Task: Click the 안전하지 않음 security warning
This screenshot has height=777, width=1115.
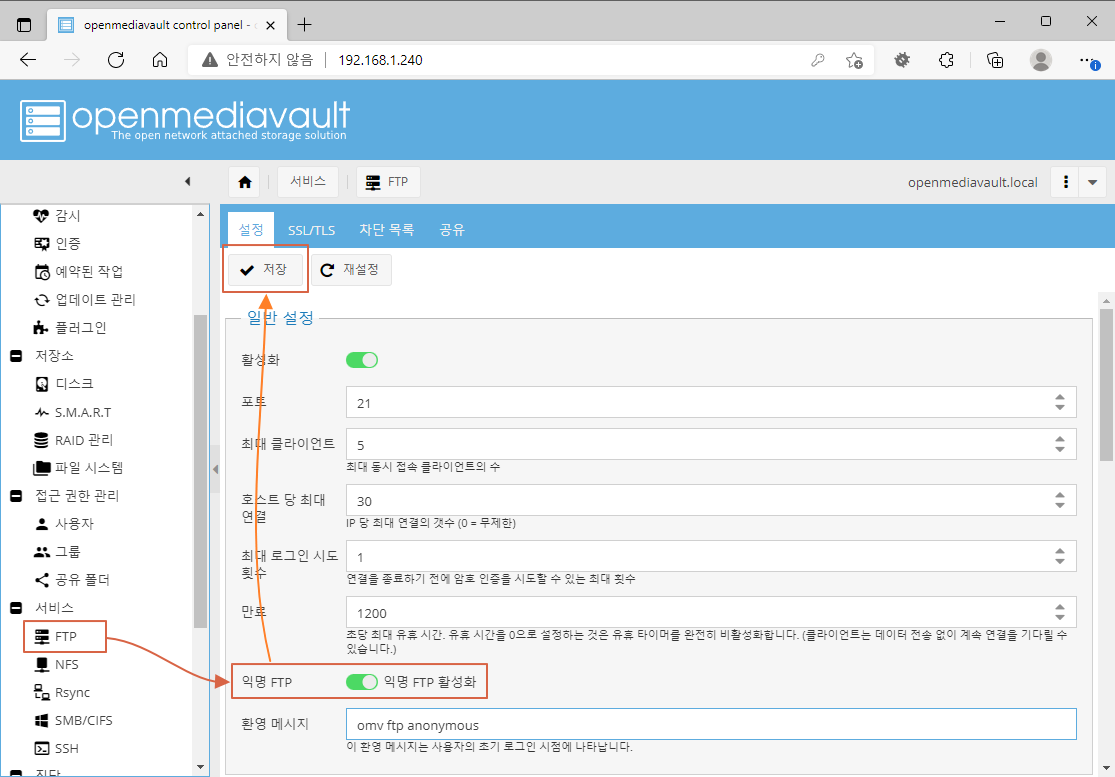Action: tap(257, 60)
